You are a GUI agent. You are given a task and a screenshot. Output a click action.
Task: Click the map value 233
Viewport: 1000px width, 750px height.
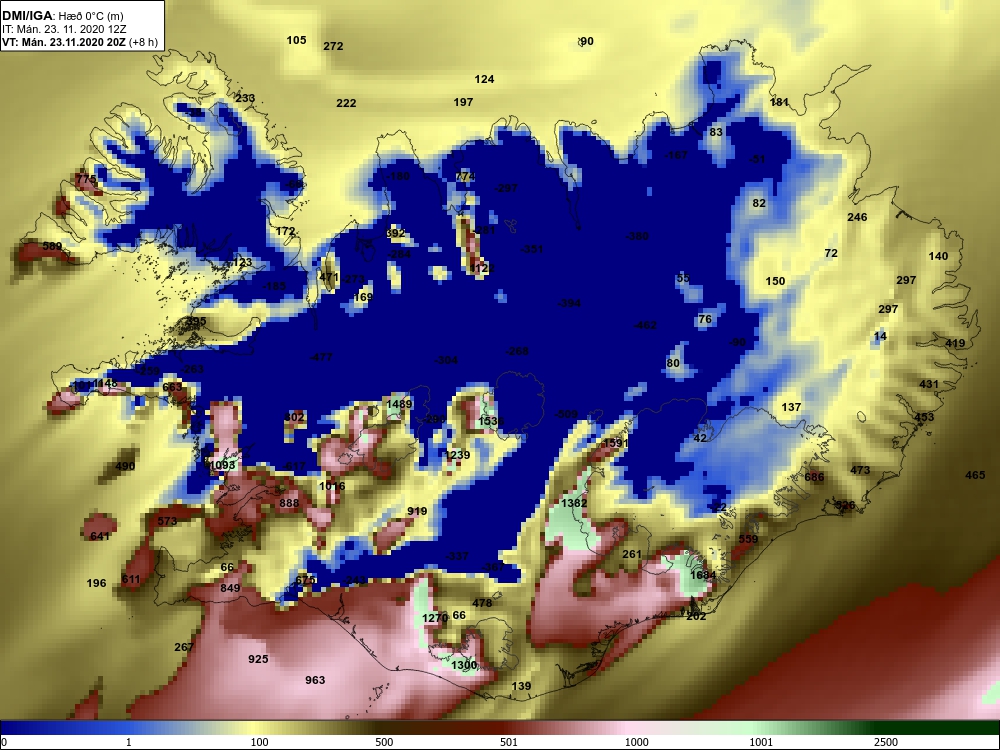click(245, 98)
